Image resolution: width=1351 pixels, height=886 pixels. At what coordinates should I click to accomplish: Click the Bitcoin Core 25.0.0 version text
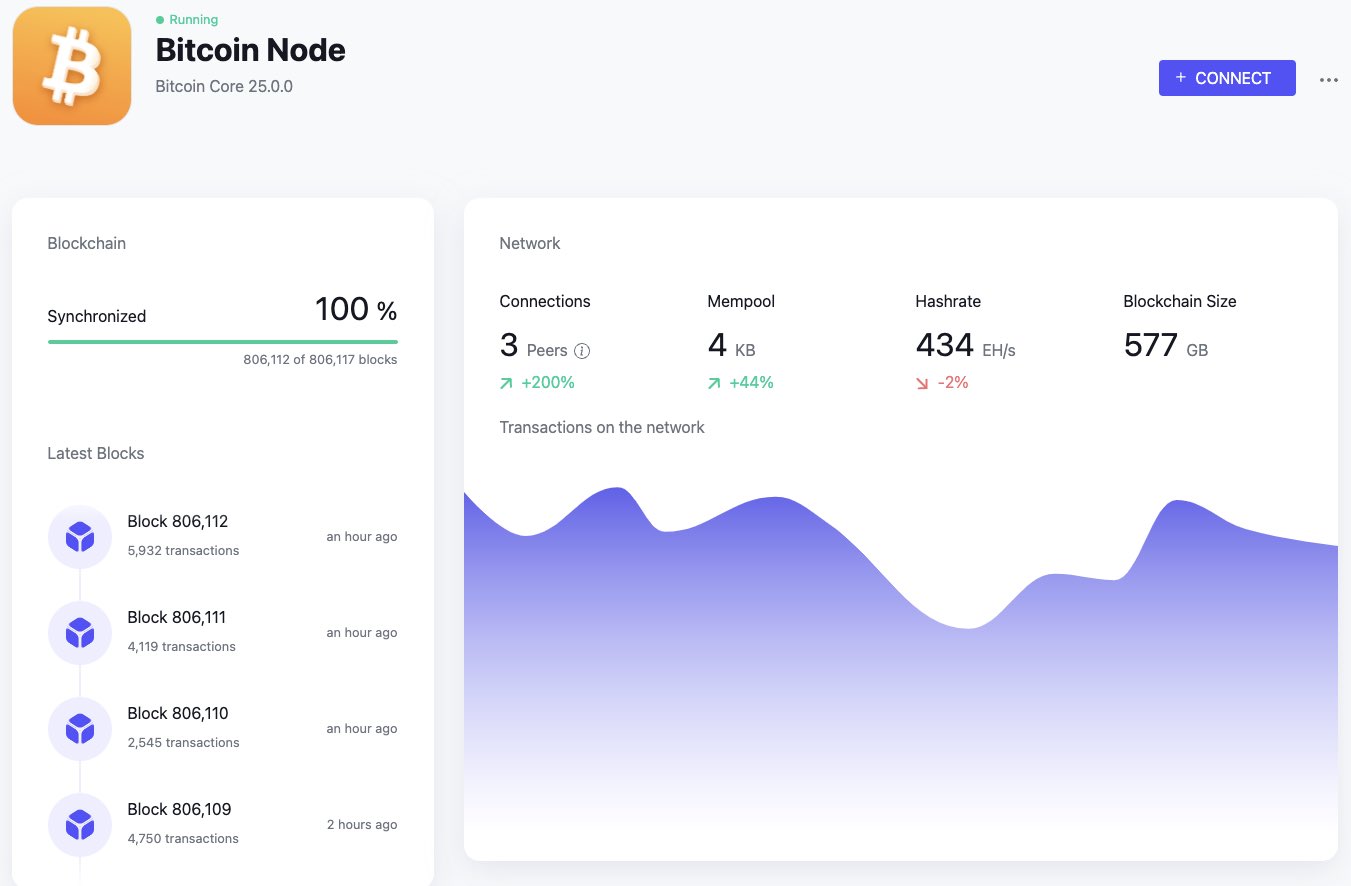(224, 86)
